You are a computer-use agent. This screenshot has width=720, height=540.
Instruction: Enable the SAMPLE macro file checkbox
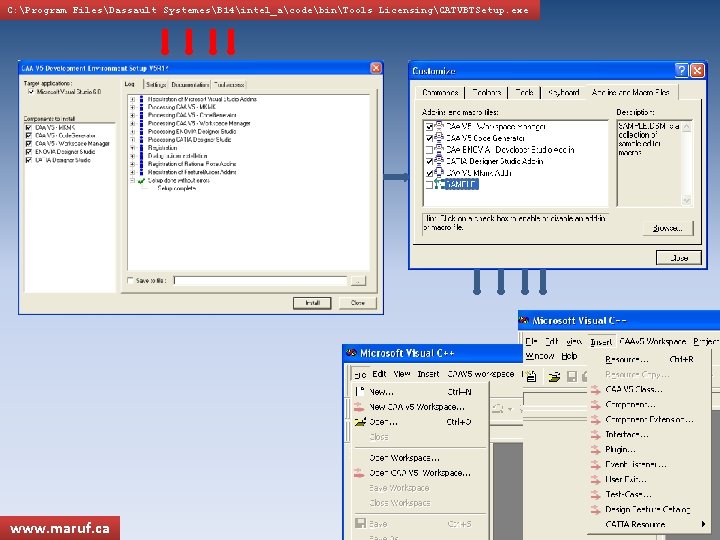429,185
